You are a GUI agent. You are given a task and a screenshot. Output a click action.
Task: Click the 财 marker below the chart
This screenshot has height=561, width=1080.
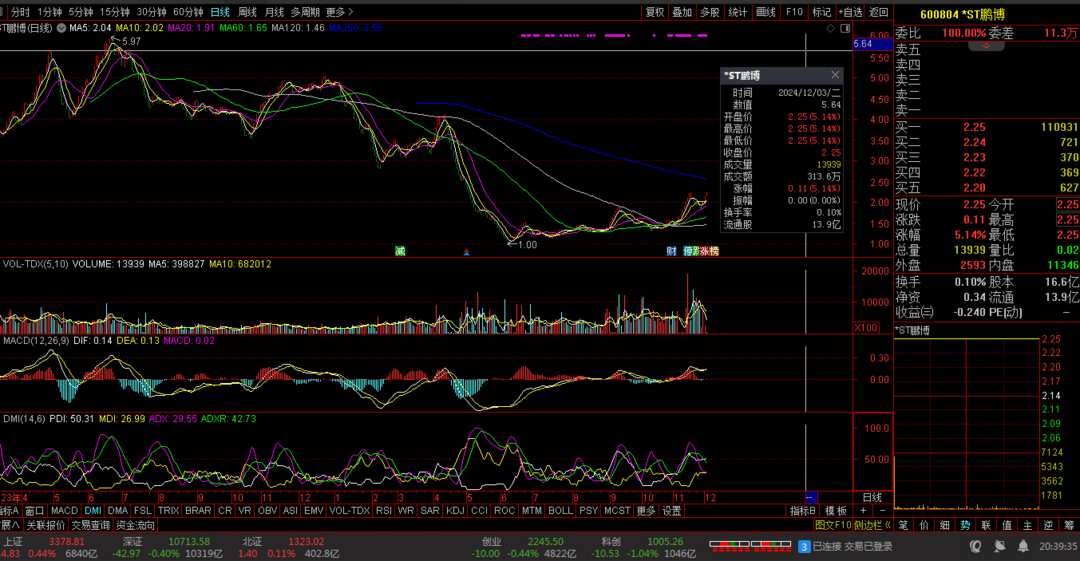click(x=672, y=251)
